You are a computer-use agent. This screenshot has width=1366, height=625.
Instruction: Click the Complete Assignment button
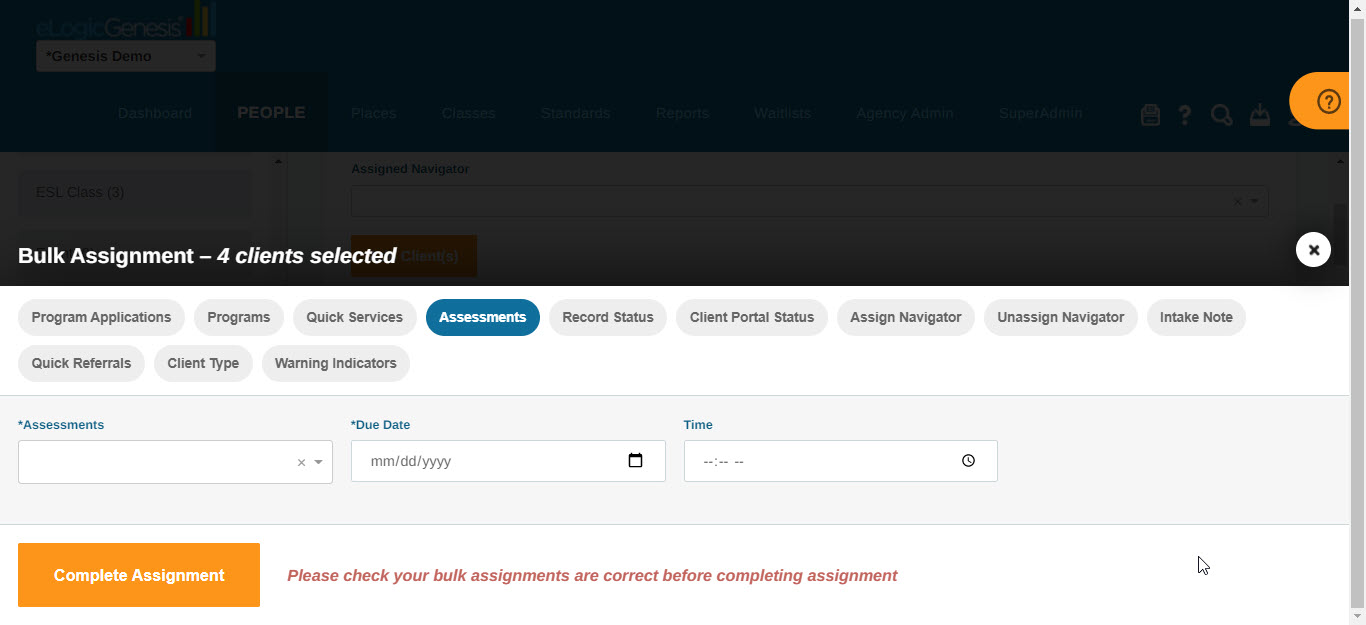pos(139,575)
